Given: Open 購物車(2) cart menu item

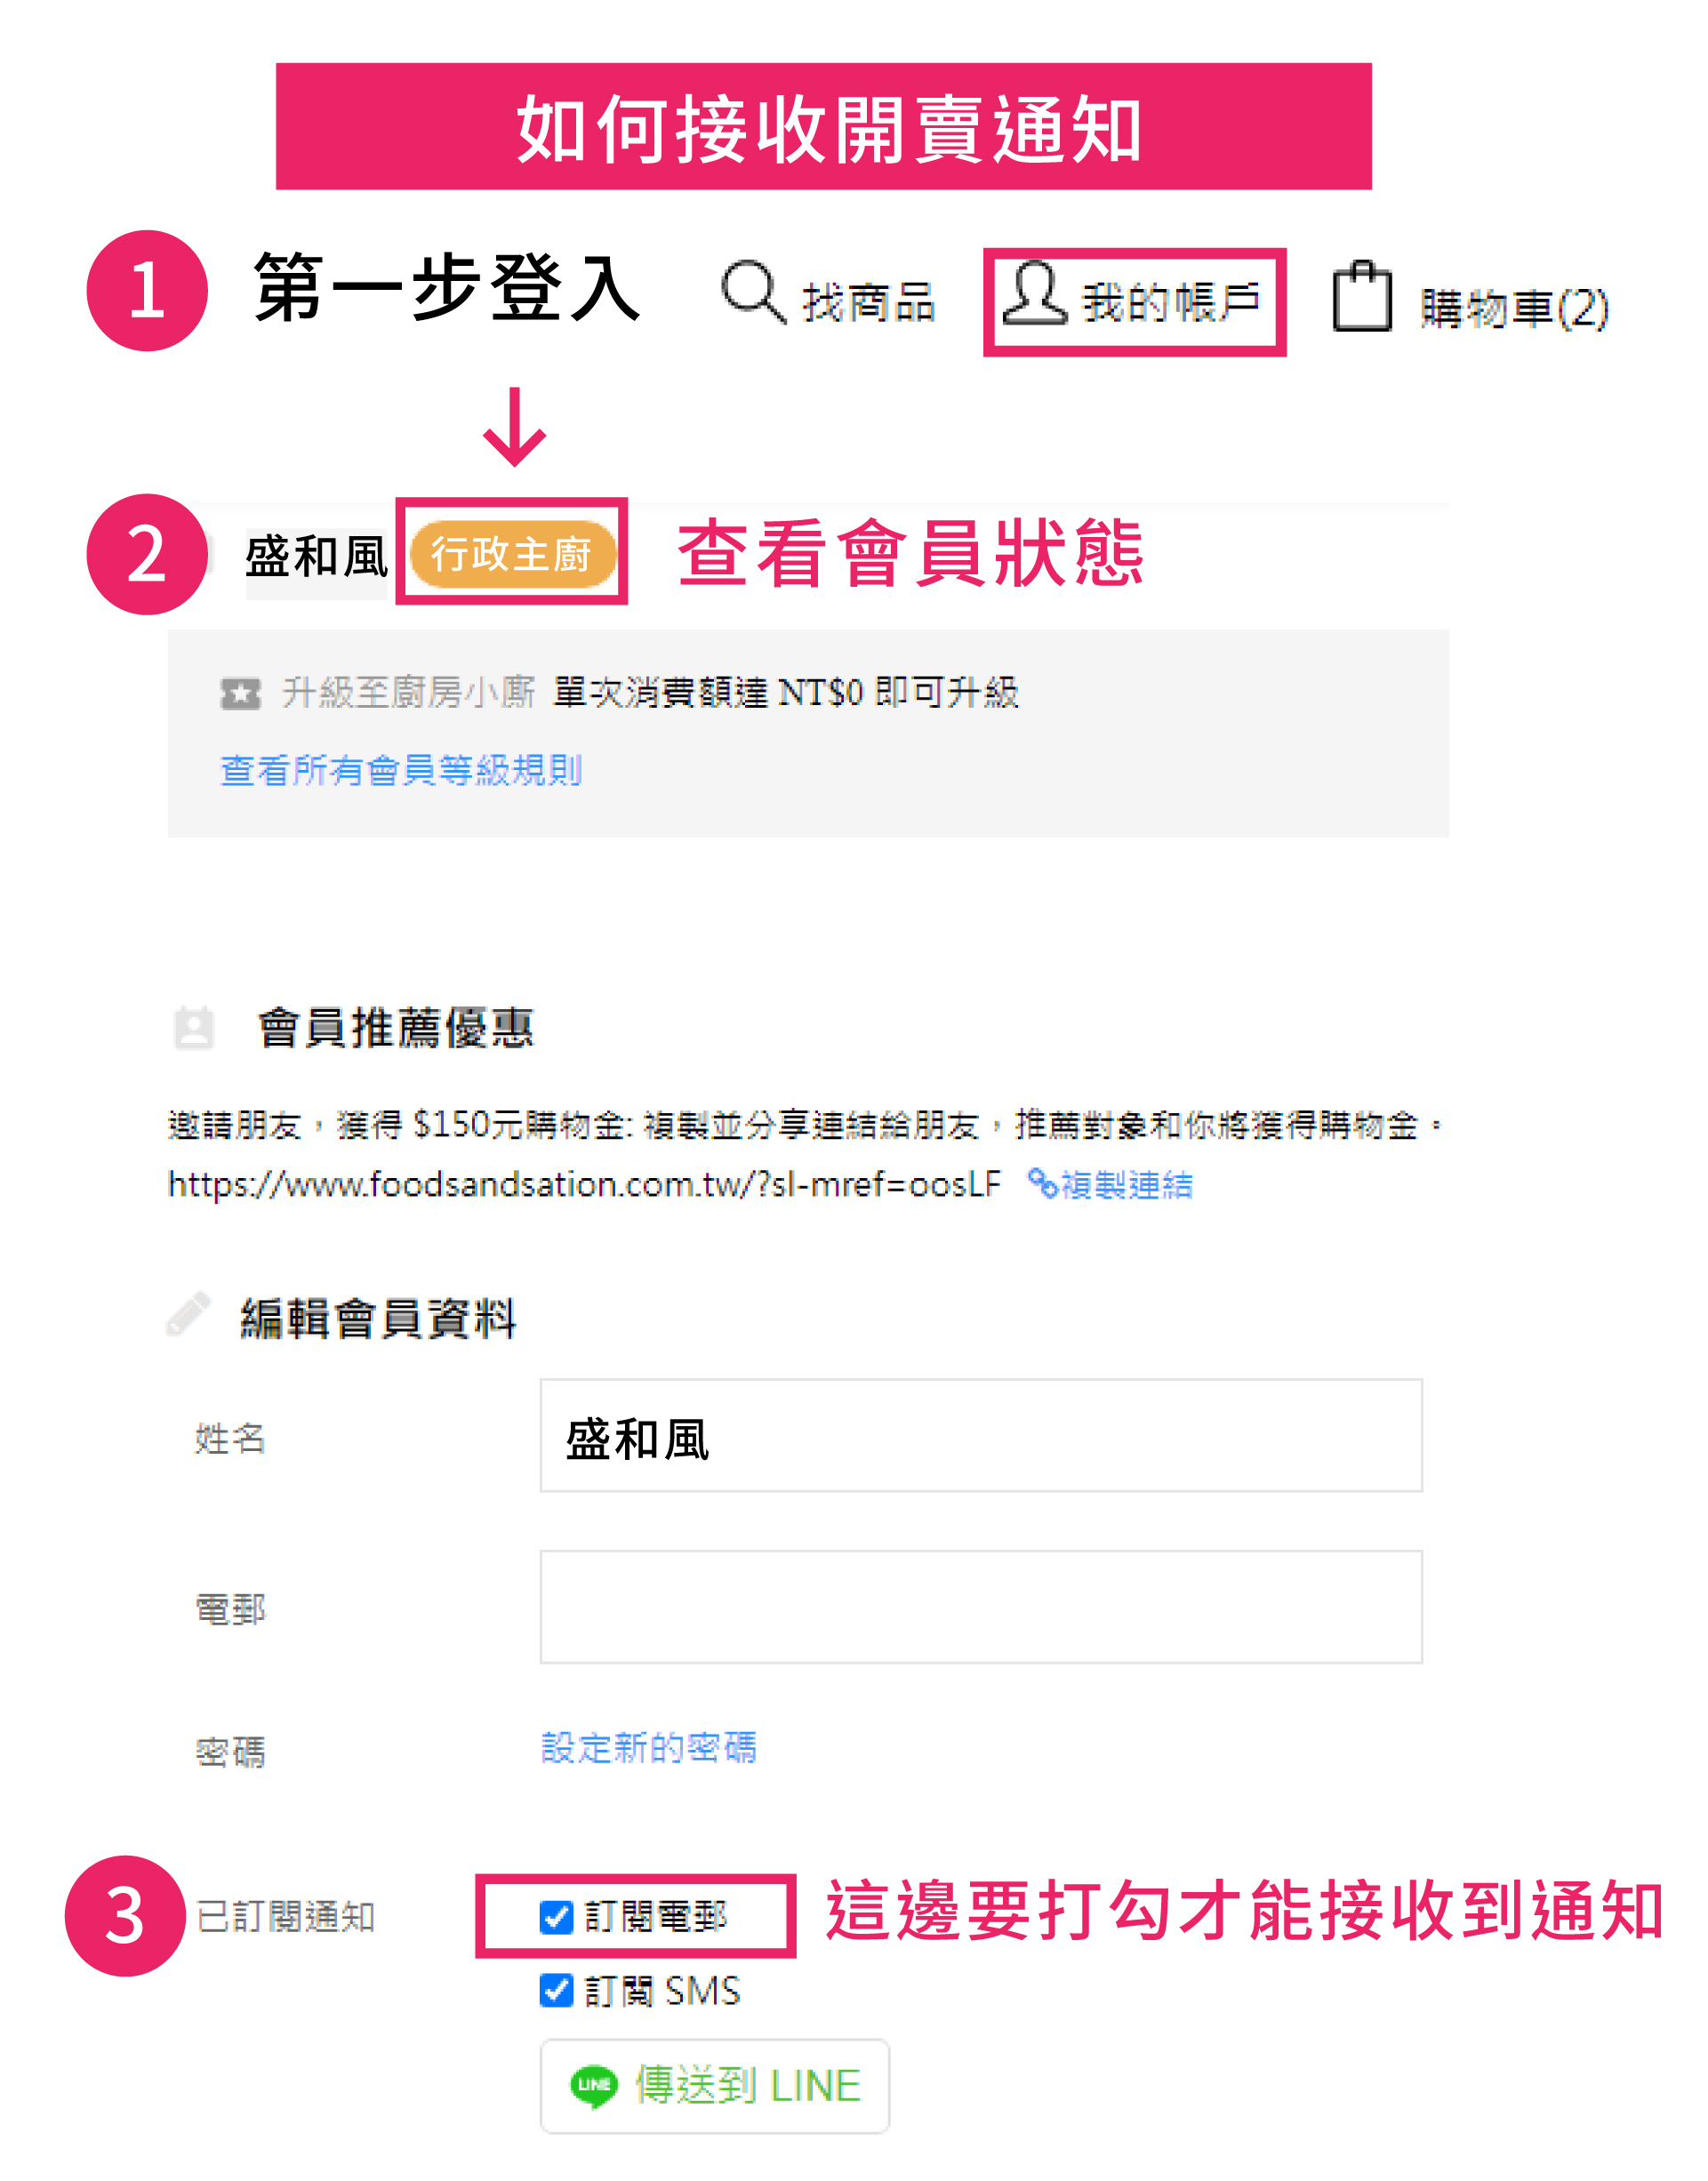Looking at the screenshot, I should pos(1513,308).
